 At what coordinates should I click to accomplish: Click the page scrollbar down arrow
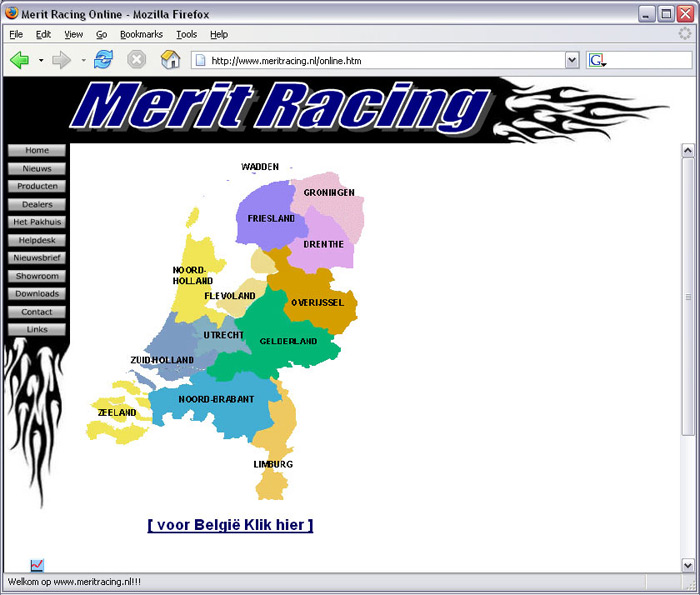pos(688,565)
